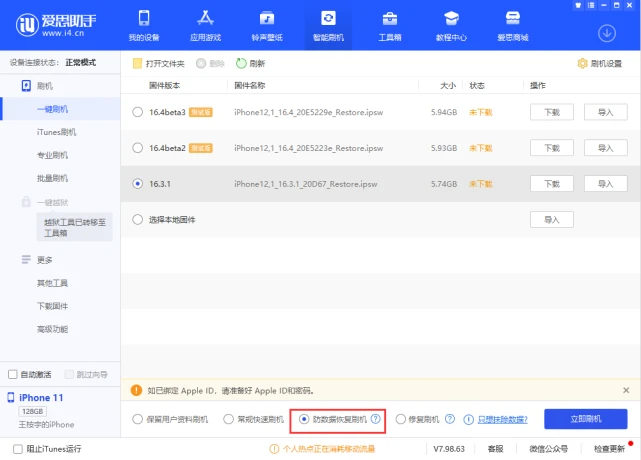Click the 刷机 sidebar phone icon
The image size is (641, 460).
(x=26, y=86)
